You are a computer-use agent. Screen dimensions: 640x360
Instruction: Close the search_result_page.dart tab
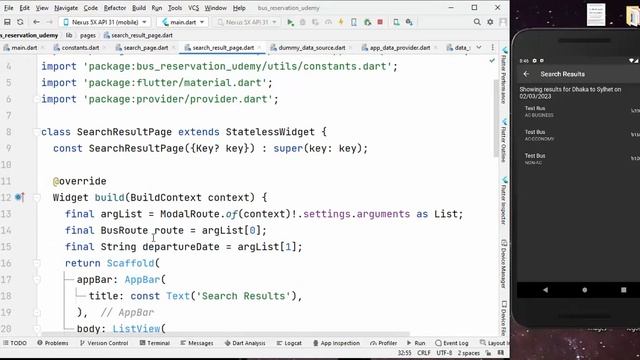point(259,48)
